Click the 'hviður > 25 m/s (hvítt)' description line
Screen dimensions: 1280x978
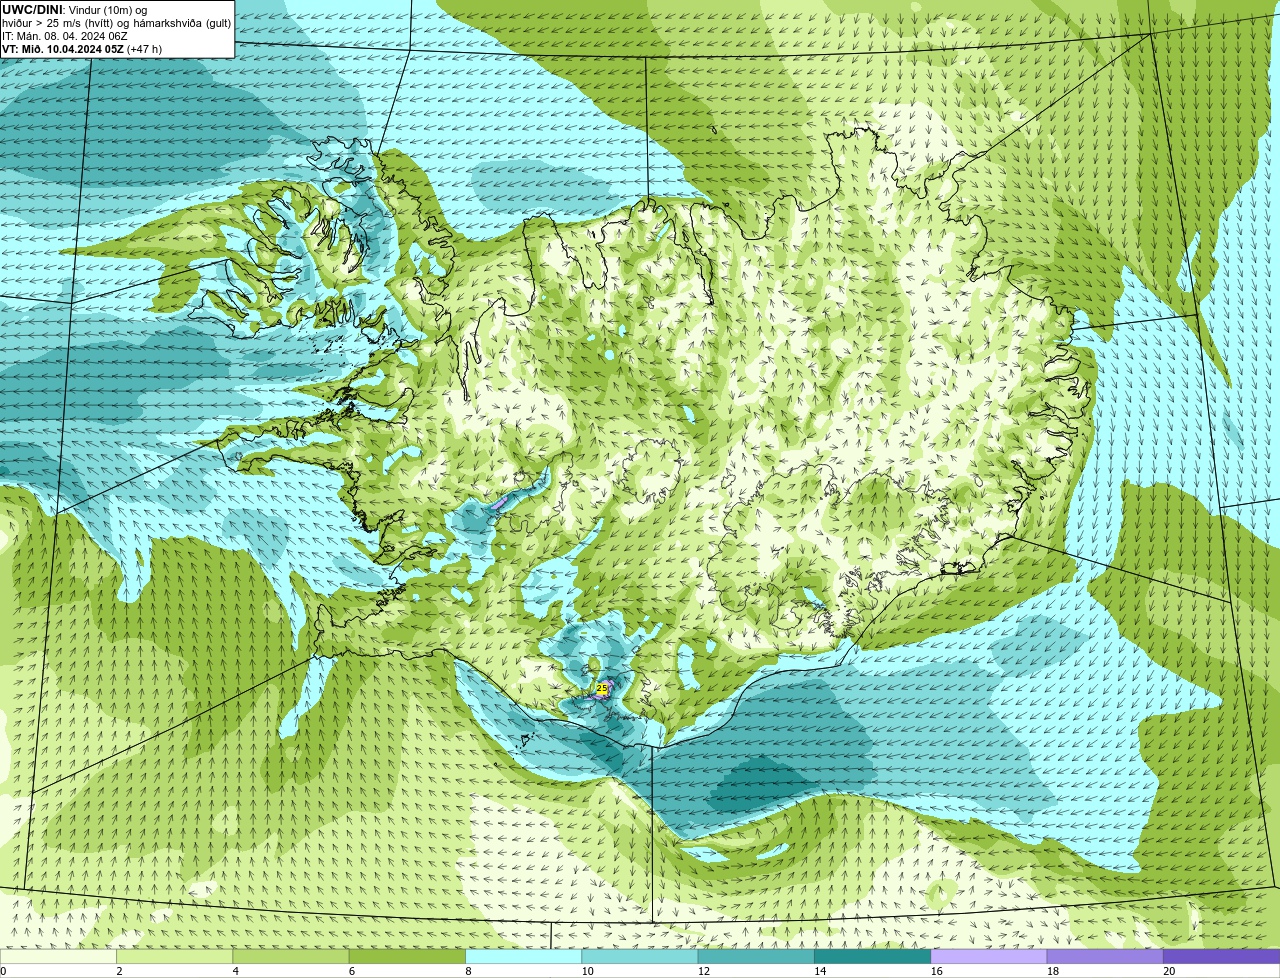point(116,23)
